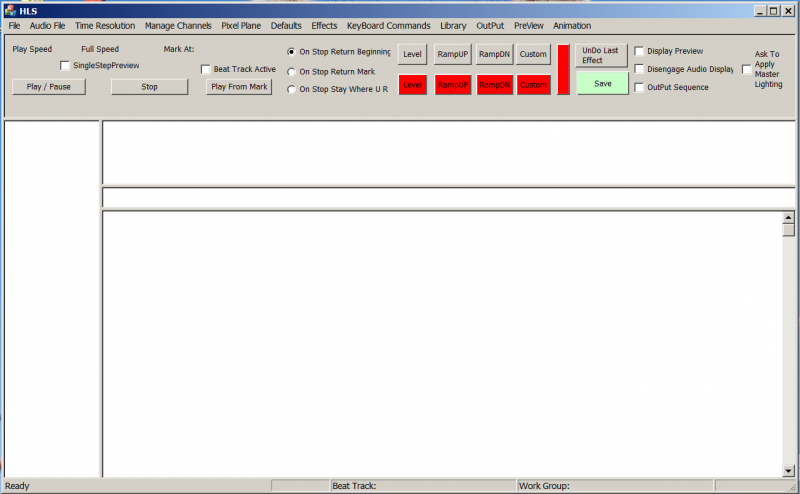This screenshot has width=800, height=494.
Task: Check the Display Preview option
Action: pyautogui.click(x=639, y=51)
